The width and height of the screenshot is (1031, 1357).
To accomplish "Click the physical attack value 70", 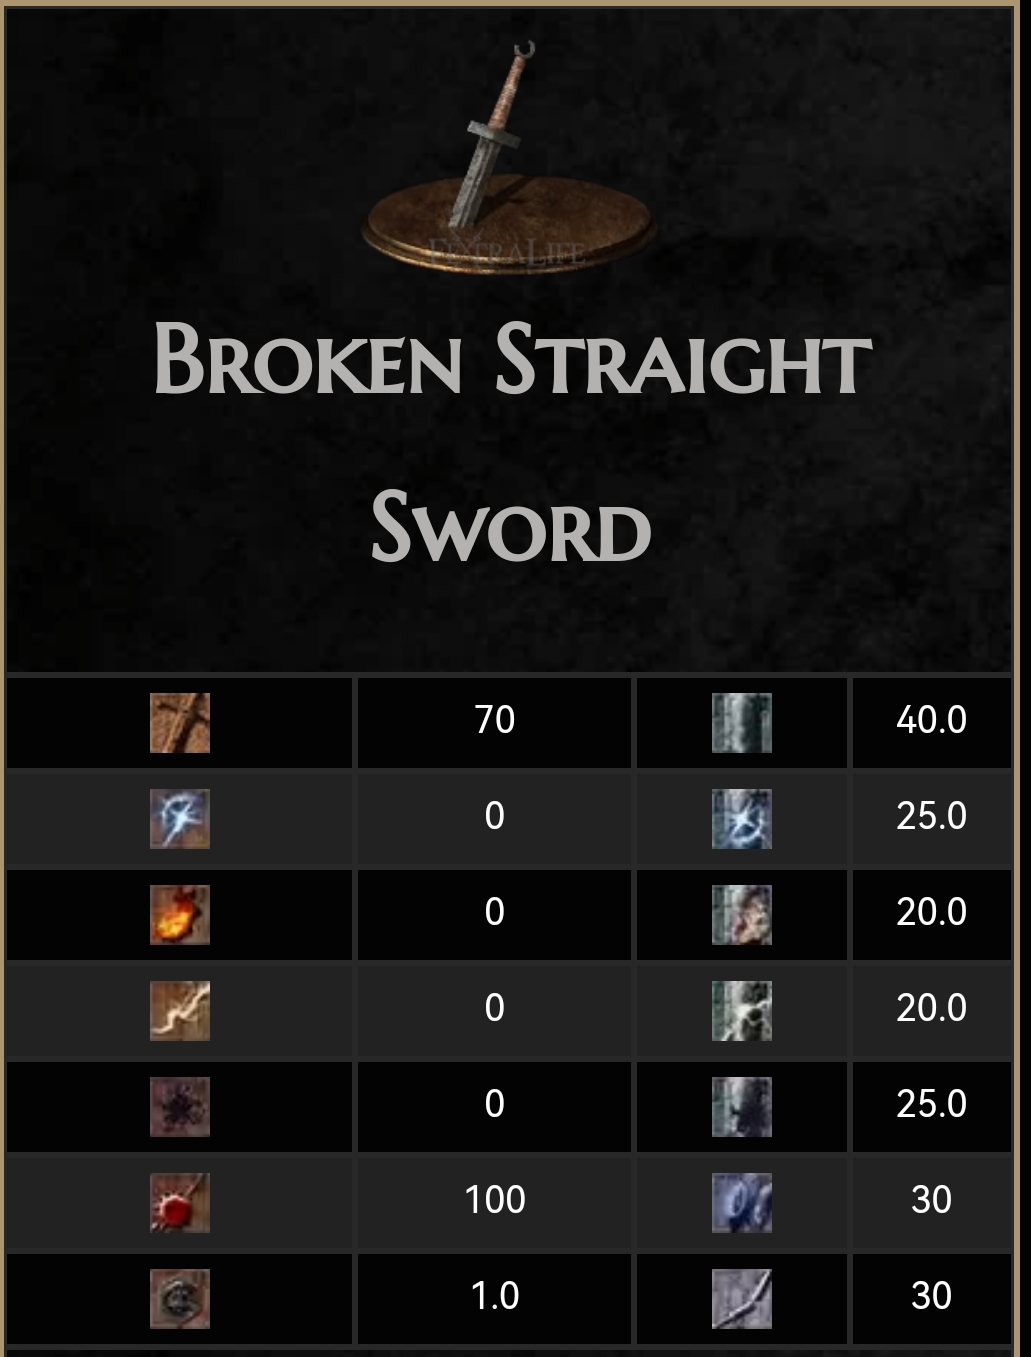I will [x=495, y=720].
